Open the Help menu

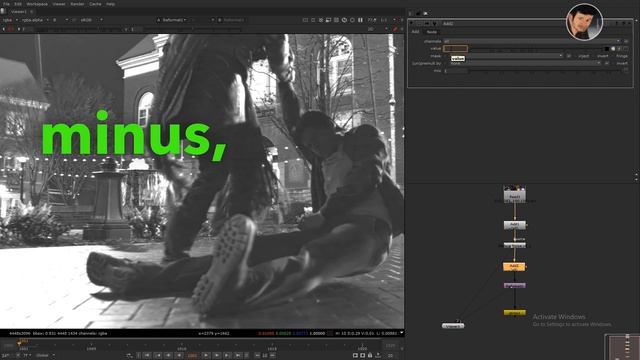pos(110,4)
